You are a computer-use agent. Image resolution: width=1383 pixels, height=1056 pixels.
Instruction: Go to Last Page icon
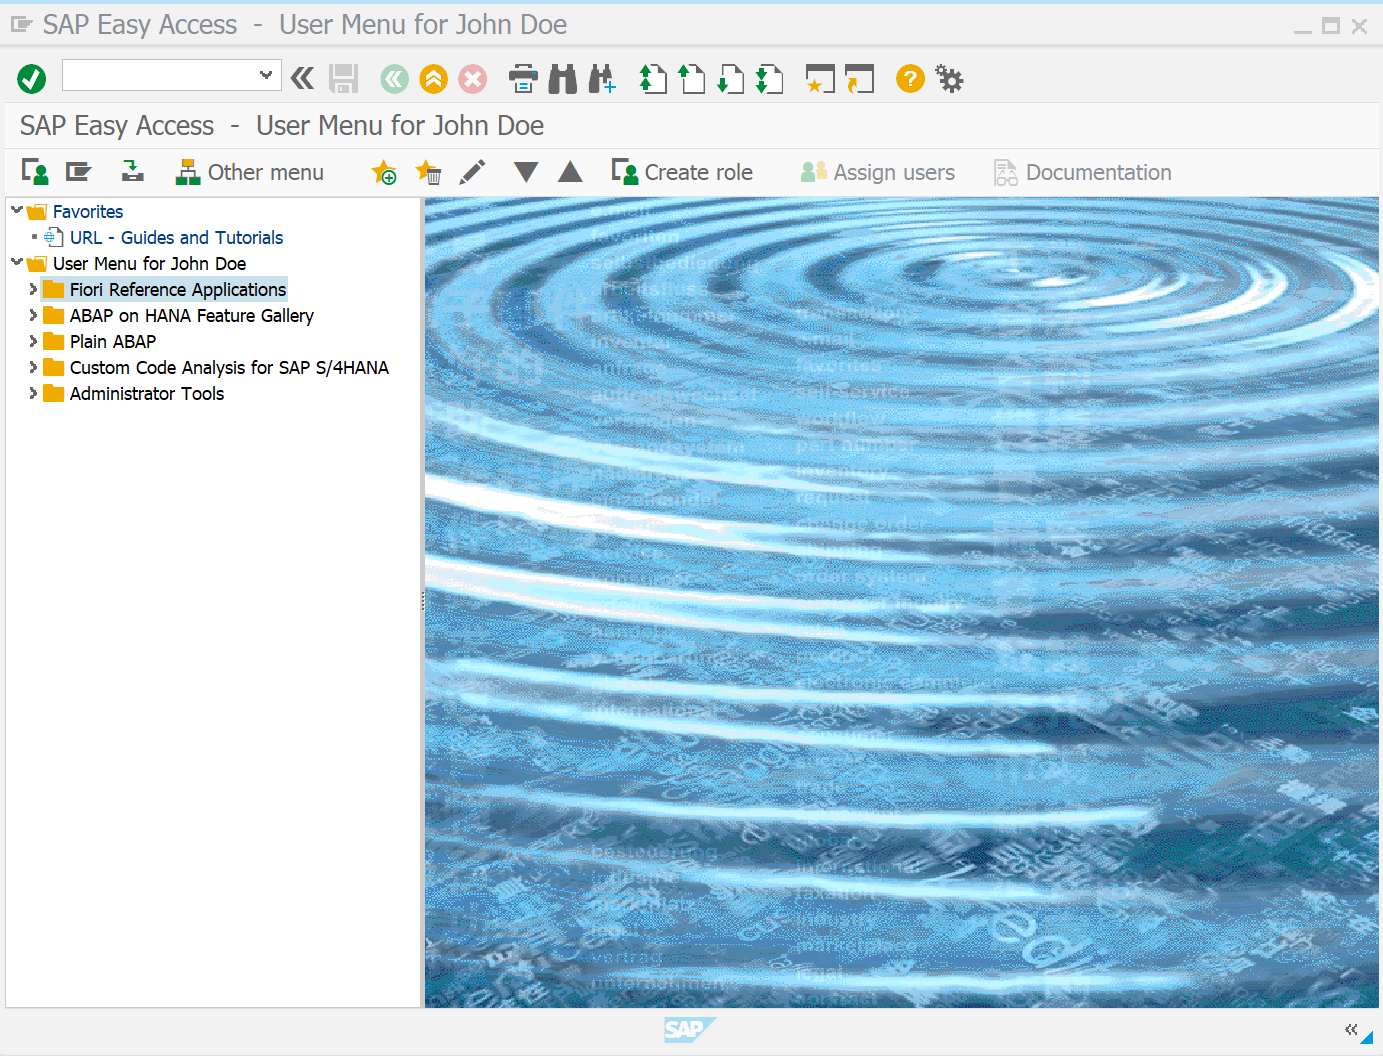point(769,79)
